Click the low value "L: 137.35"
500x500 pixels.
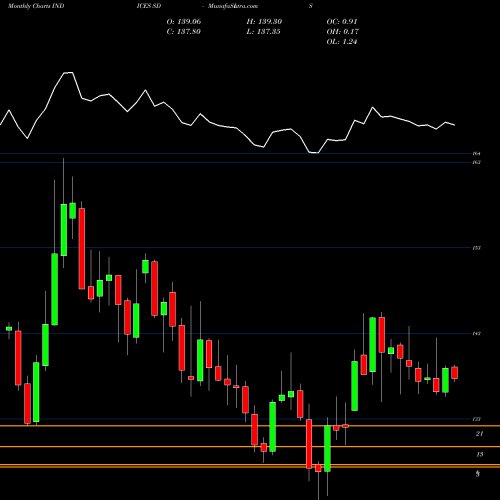click(x=263, y=32)
